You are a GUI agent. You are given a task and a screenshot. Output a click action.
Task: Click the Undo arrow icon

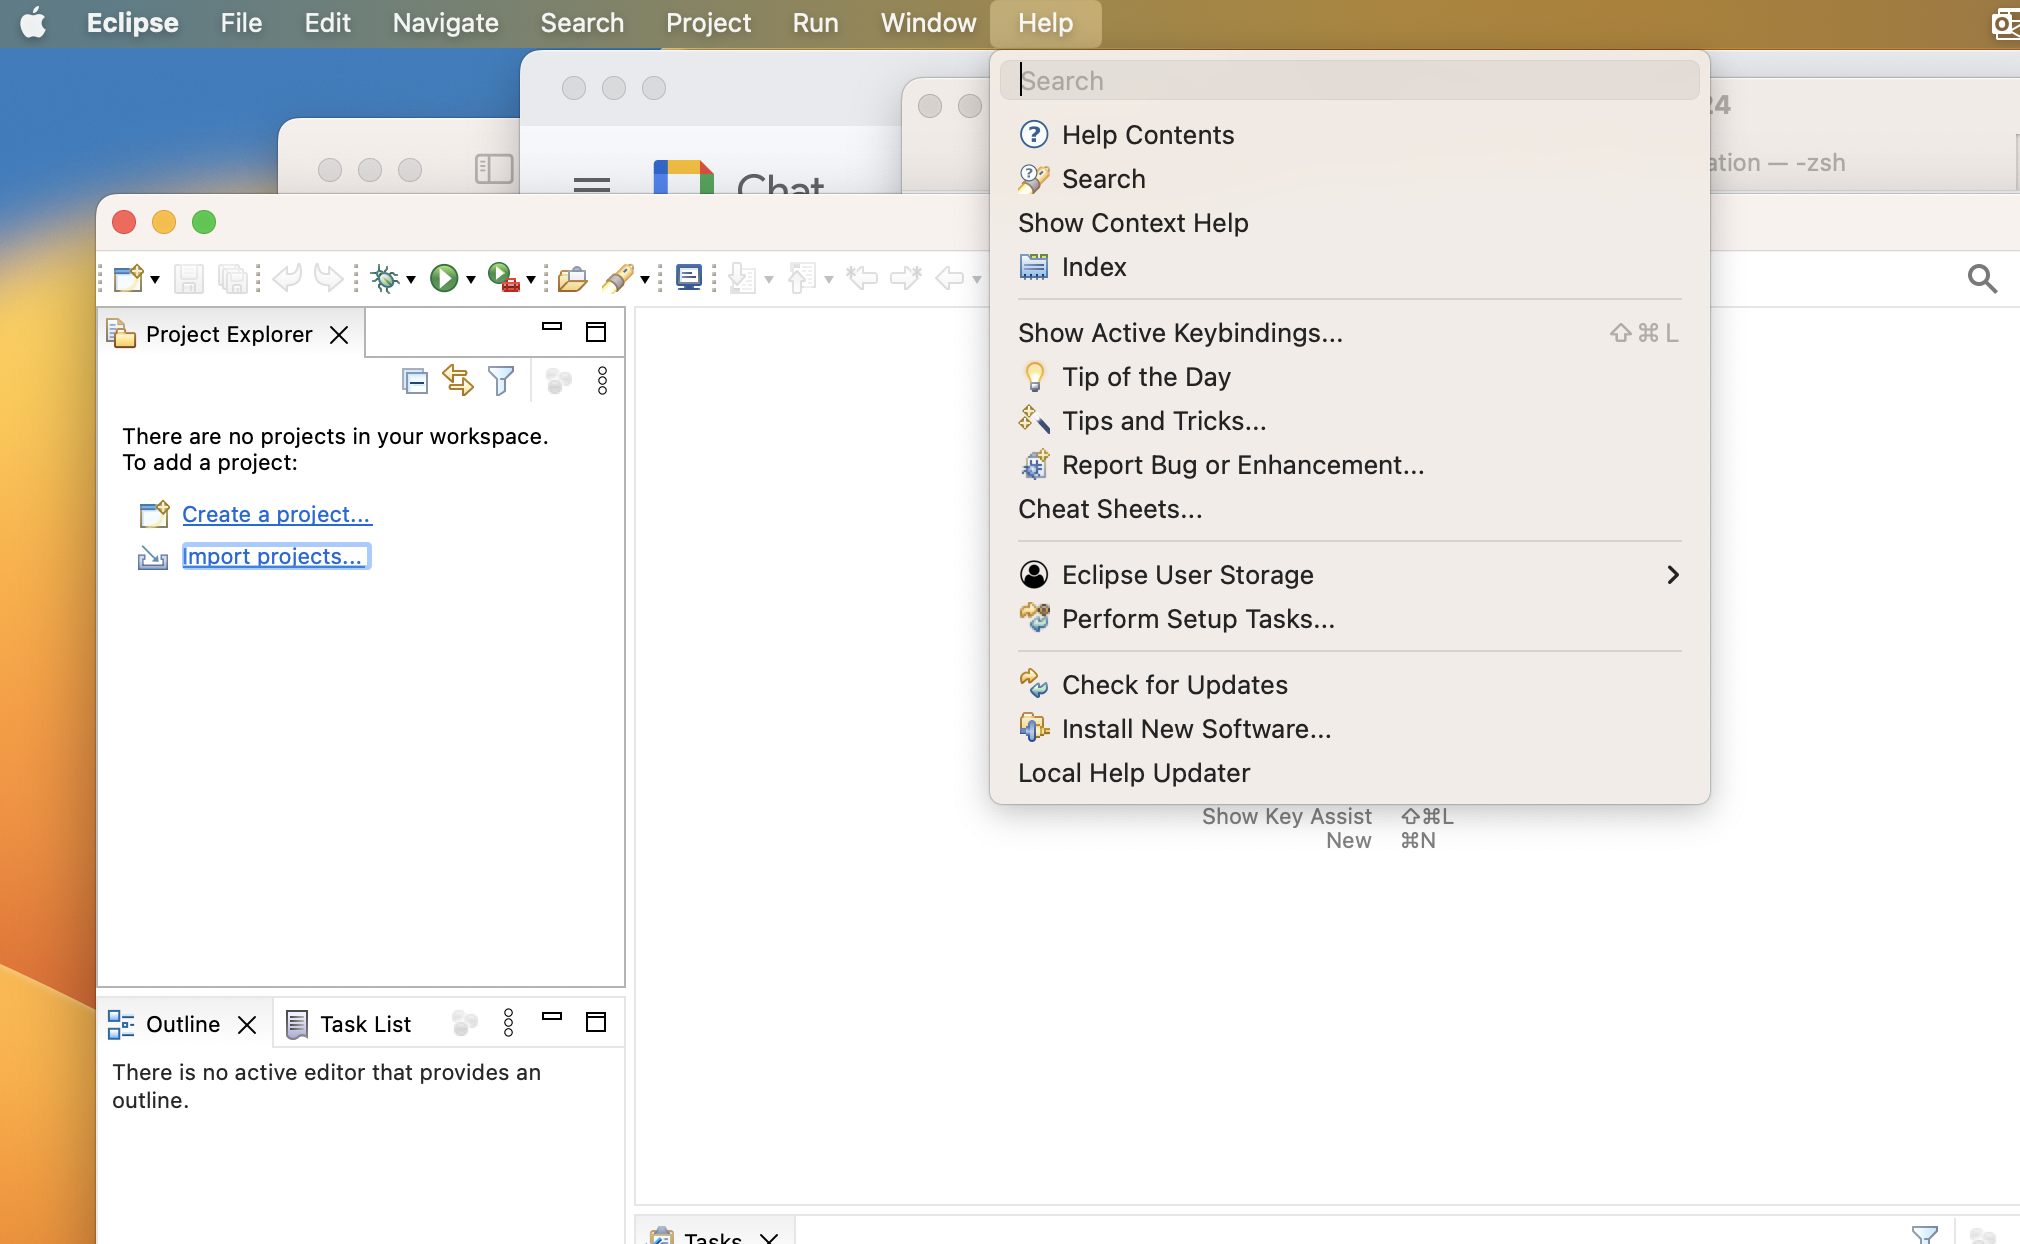287,277
